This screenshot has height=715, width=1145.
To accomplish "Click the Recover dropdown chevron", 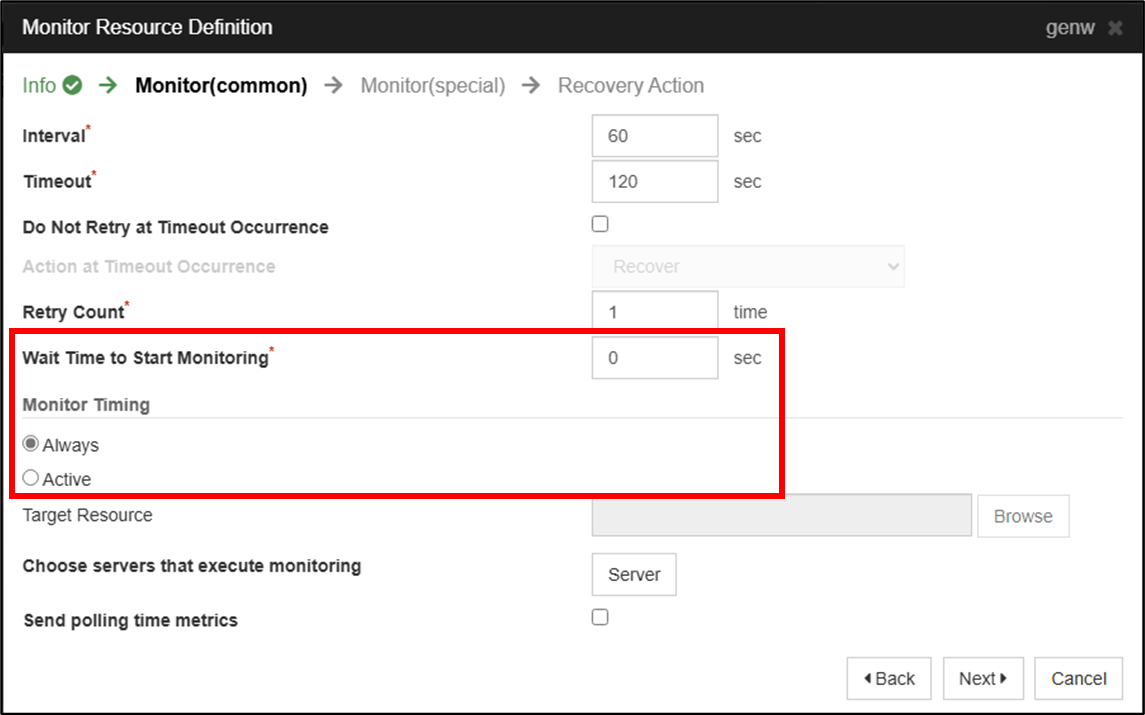I will [893, 266].
